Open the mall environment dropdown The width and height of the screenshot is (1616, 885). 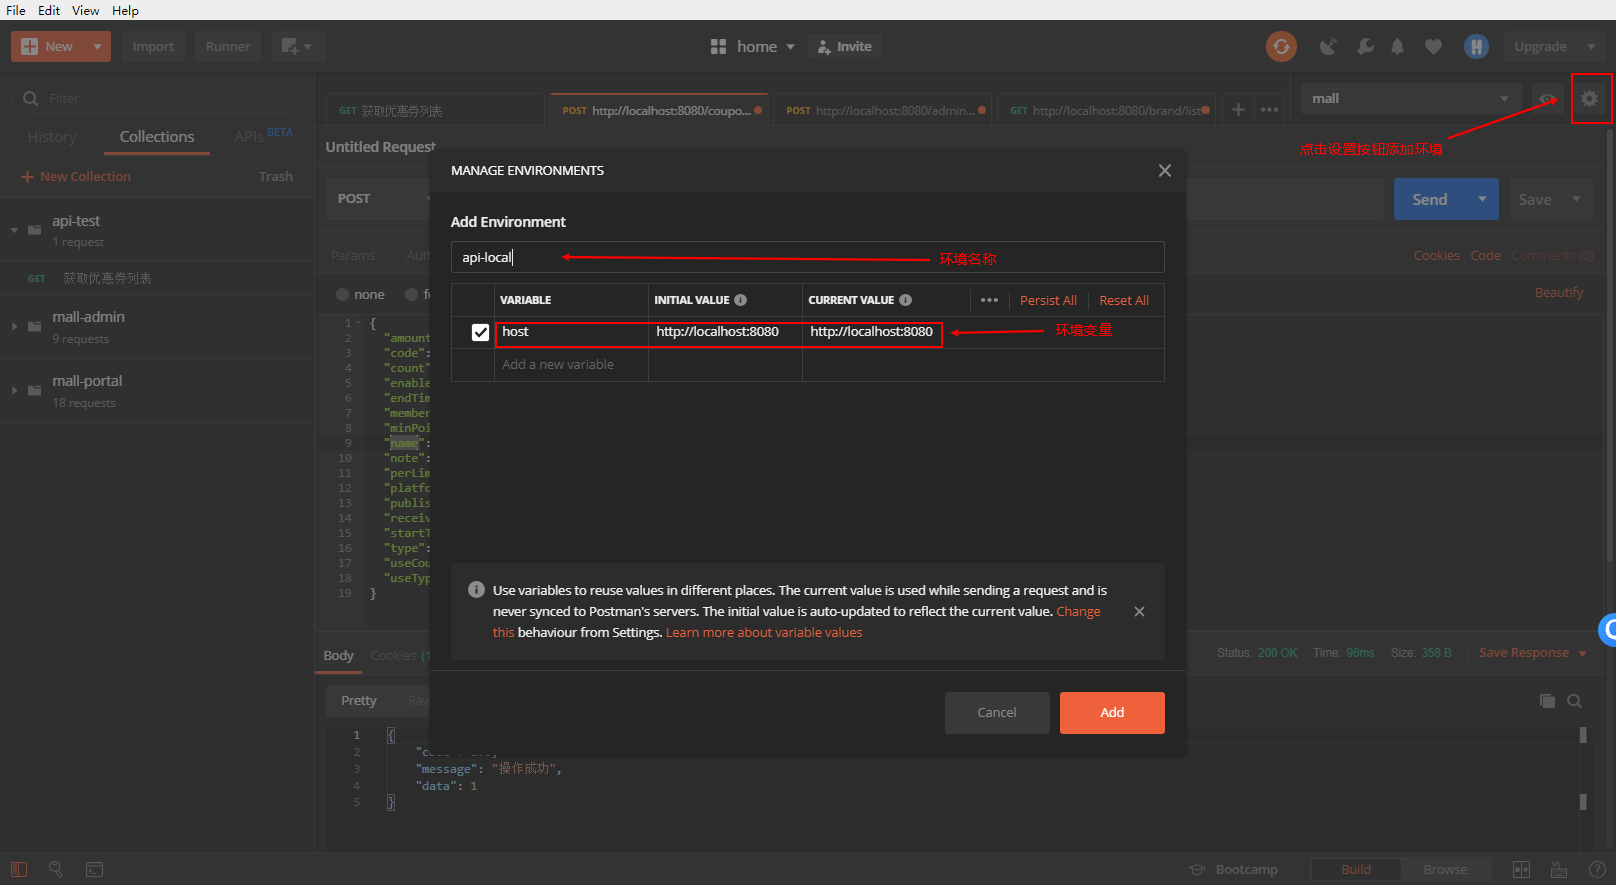click(x=1410, y=98)
